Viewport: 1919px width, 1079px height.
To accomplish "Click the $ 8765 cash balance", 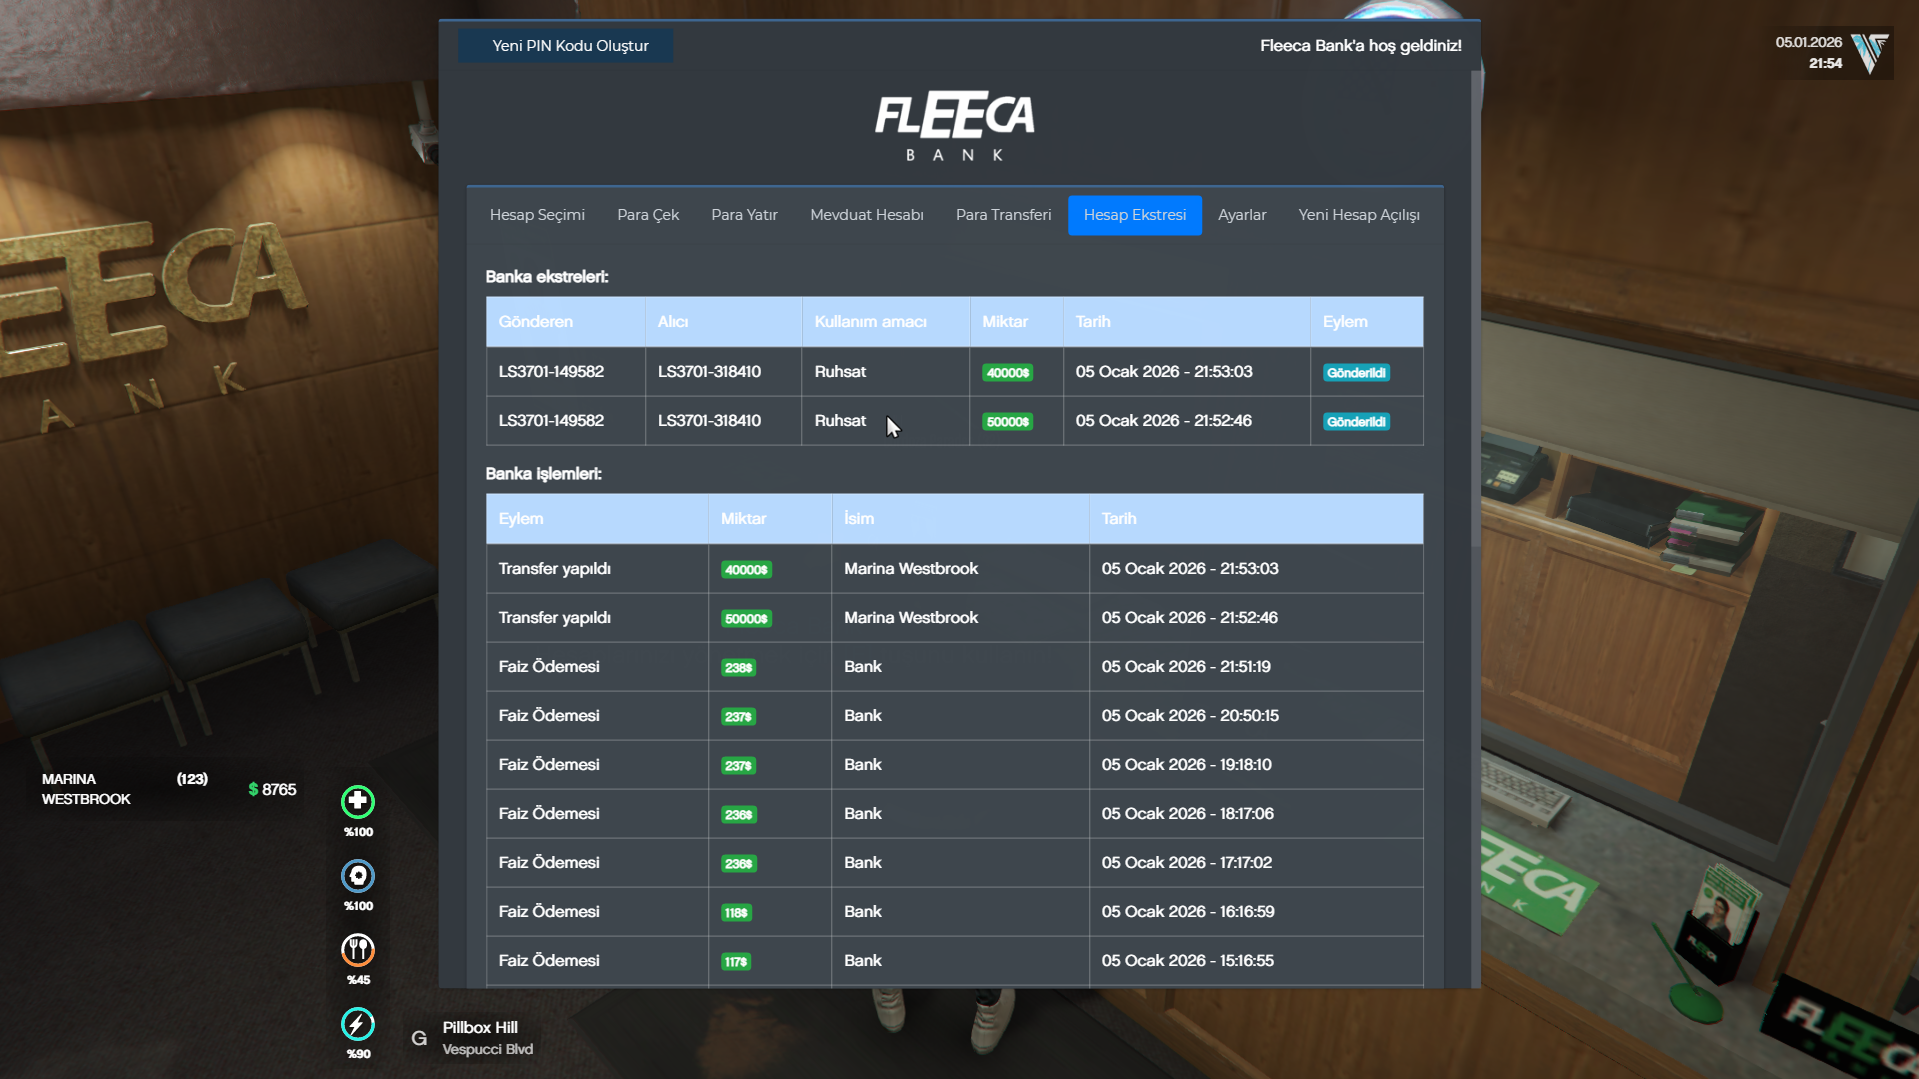I will click(272, 789).
